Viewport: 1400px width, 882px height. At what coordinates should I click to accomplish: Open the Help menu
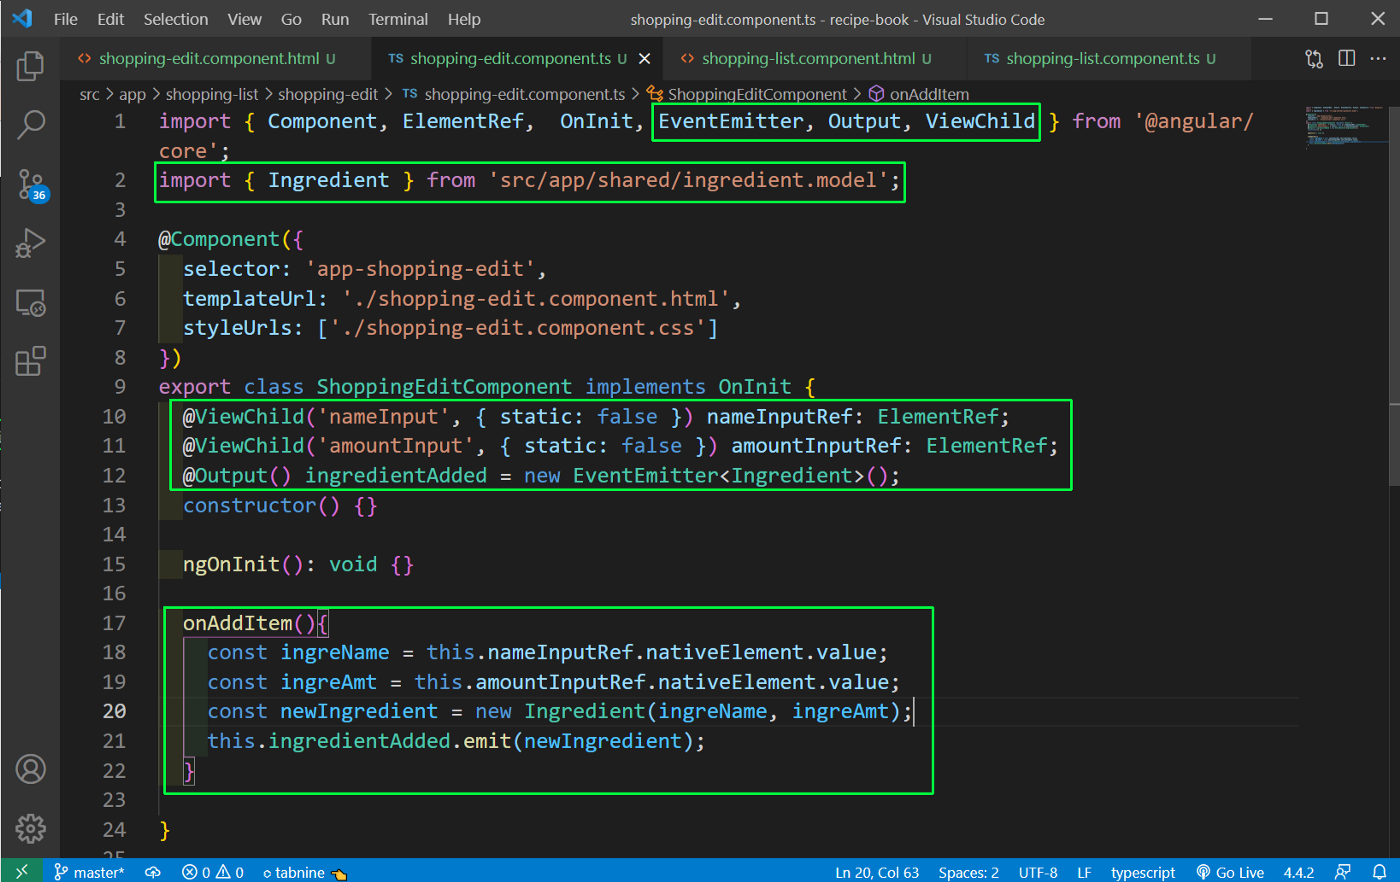coord(464,19)
